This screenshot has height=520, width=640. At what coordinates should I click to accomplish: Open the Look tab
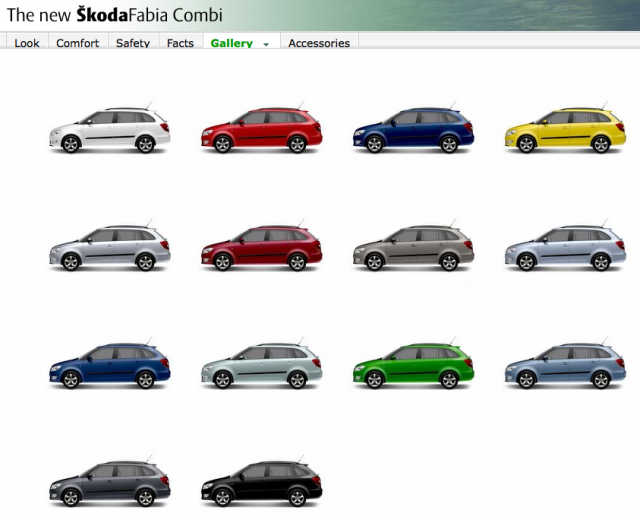tap(27, 42)
